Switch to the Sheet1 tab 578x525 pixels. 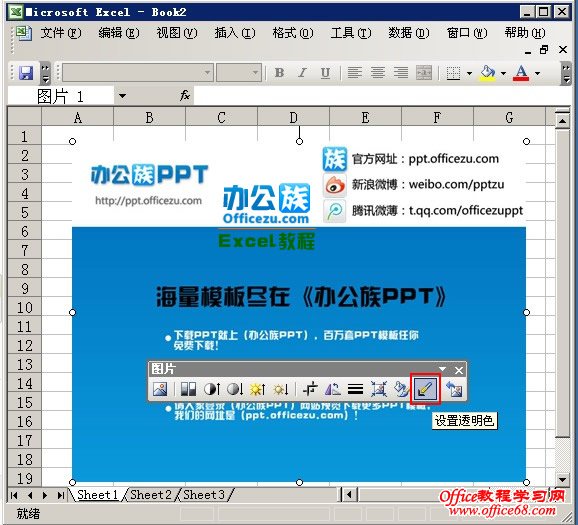(x=97, y=495)
